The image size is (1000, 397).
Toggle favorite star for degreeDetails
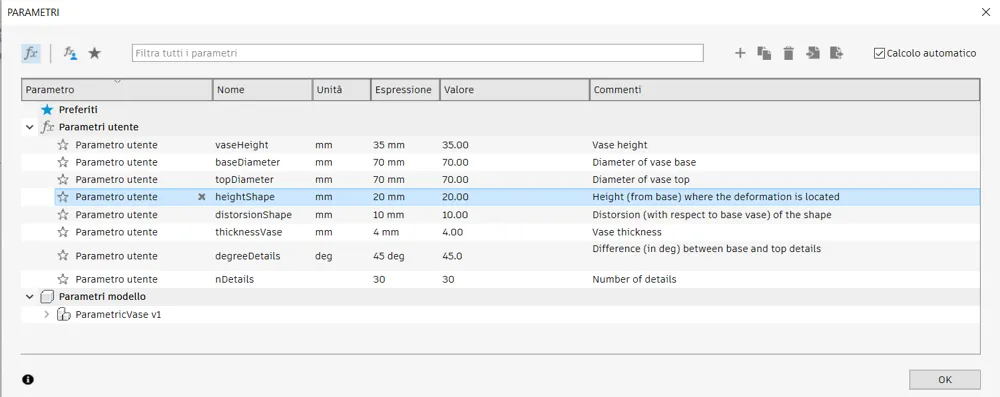pyautogui.click(x=62, y=255)
